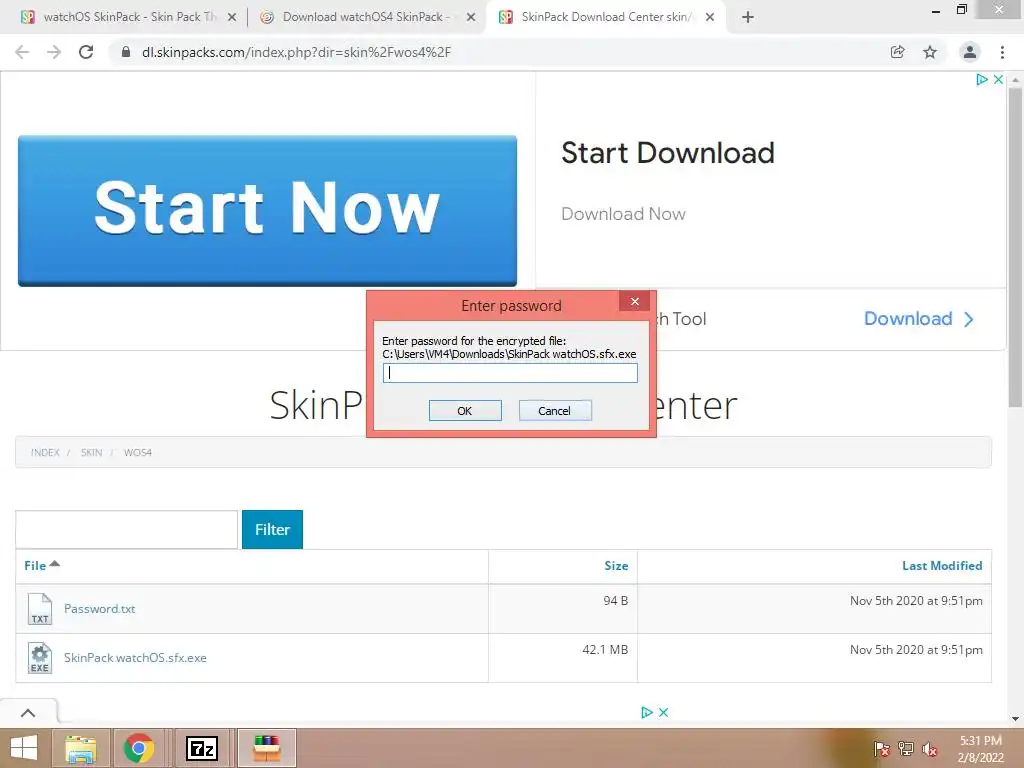Open the taskbar clock and date
1024x768 pixels.
click(981, 749)
